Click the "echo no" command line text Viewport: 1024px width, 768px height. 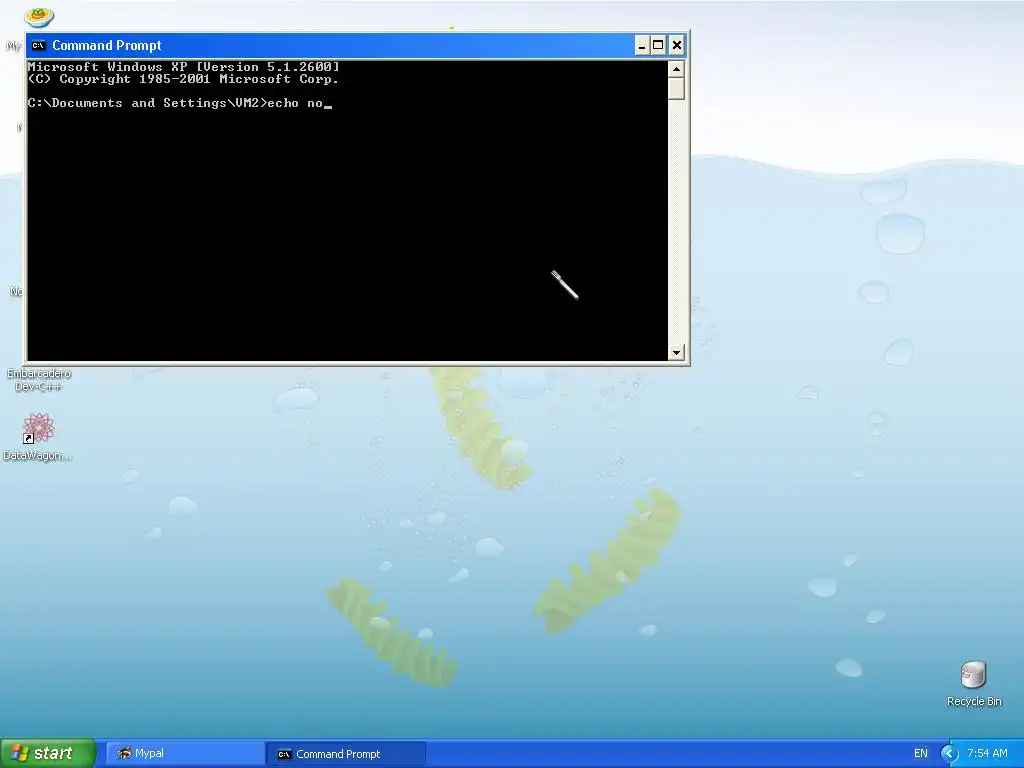tap(295, 103)
